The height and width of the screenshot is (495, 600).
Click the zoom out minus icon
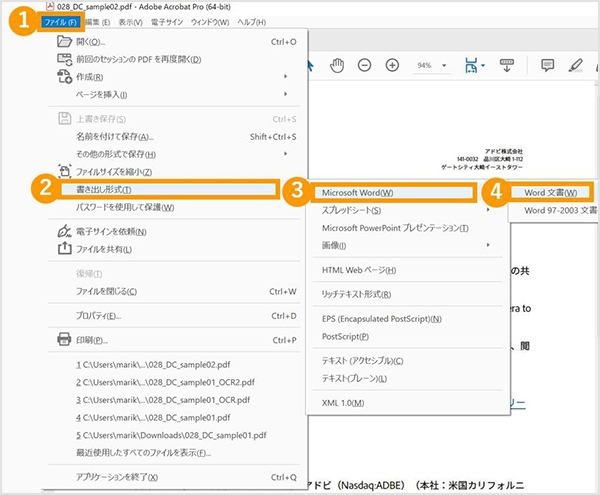point(364,65)
